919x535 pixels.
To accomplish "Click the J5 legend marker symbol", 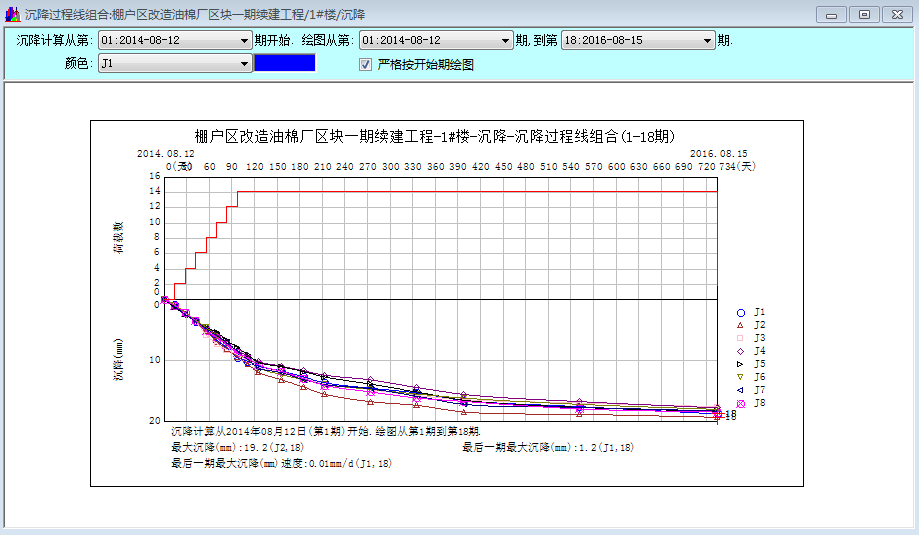I will click(x=740, y=365).
